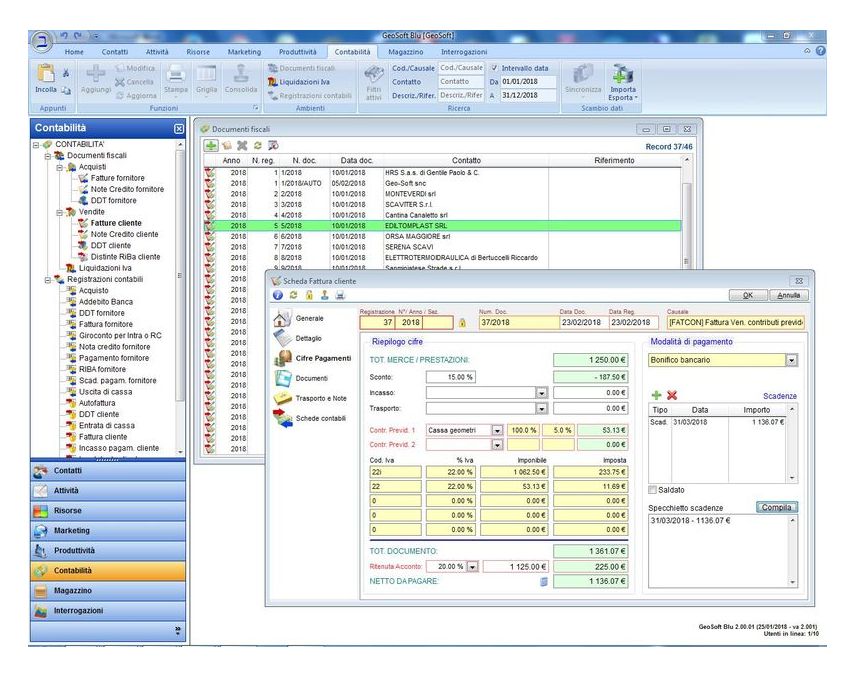Click the grey X delete icon in Documenti fiscali
The width and height of the screenshot is (856, 678).
pos(242,145)
